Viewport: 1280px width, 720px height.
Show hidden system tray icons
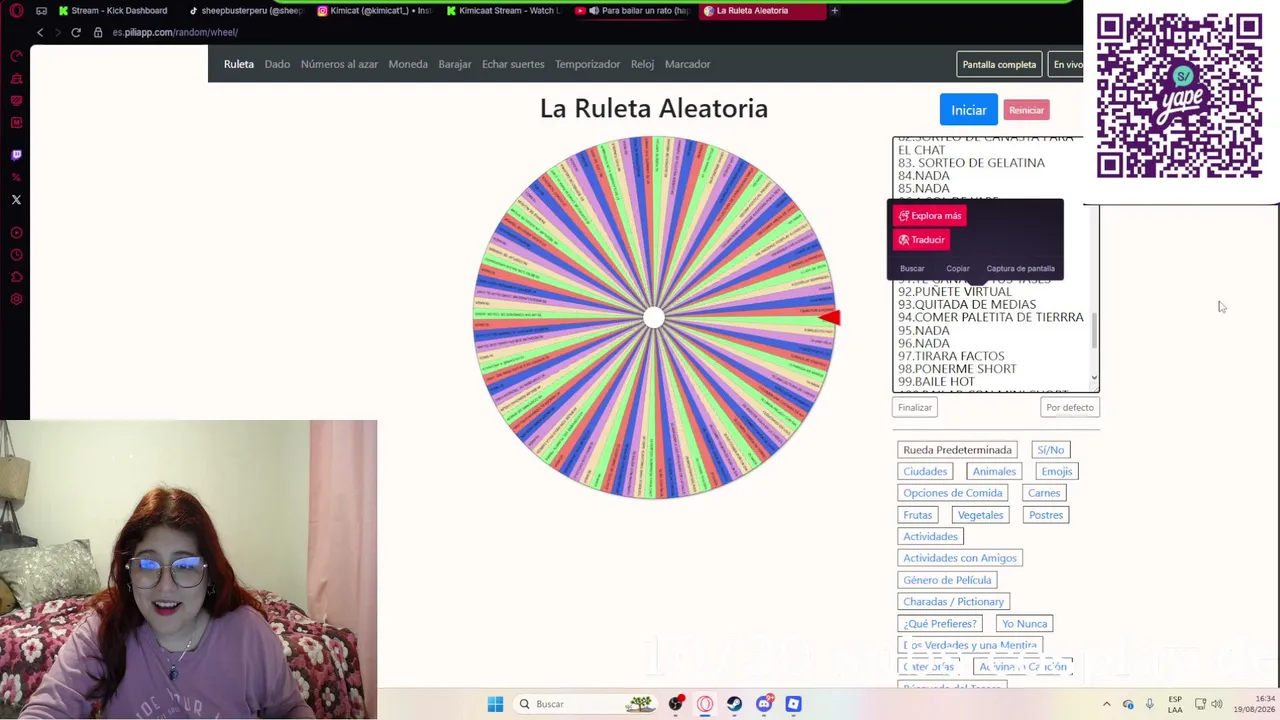[x=1106, y=704]
